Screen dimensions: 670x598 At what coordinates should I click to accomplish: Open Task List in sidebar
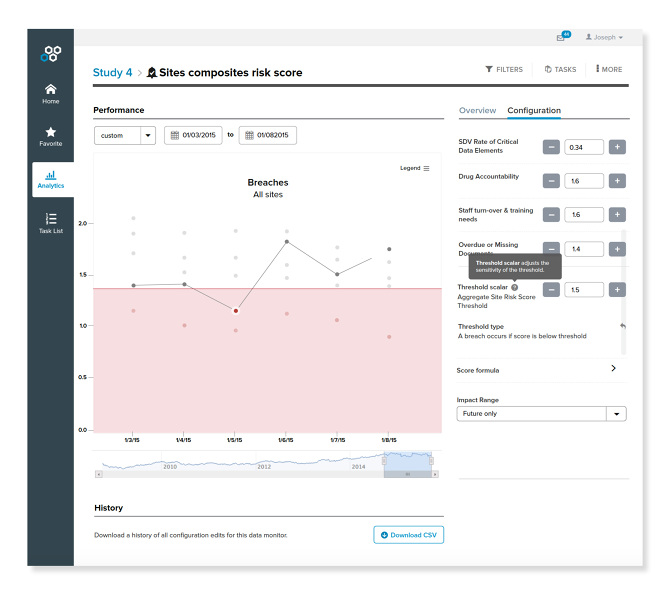click(x=50, y=223)
